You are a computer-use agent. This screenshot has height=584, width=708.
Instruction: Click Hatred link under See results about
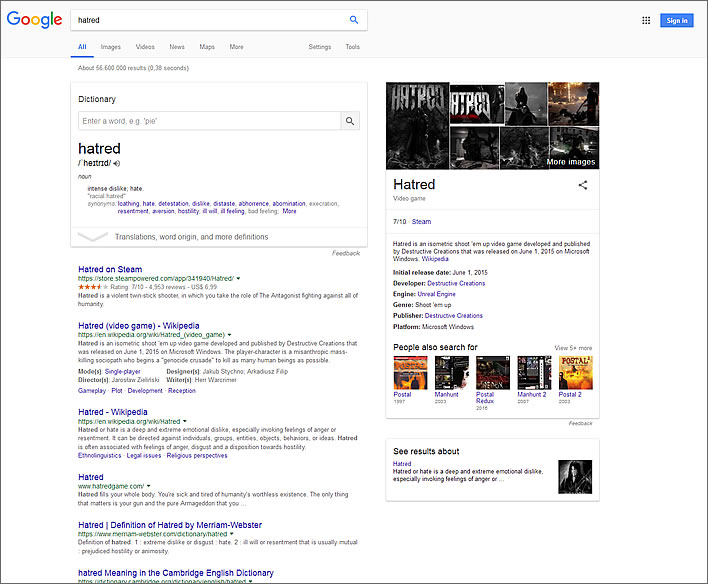pyautogui.click(x=402, y=463)
